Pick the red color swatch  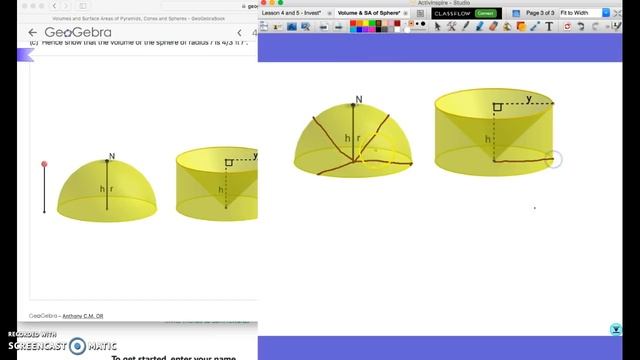coord(353,23)
